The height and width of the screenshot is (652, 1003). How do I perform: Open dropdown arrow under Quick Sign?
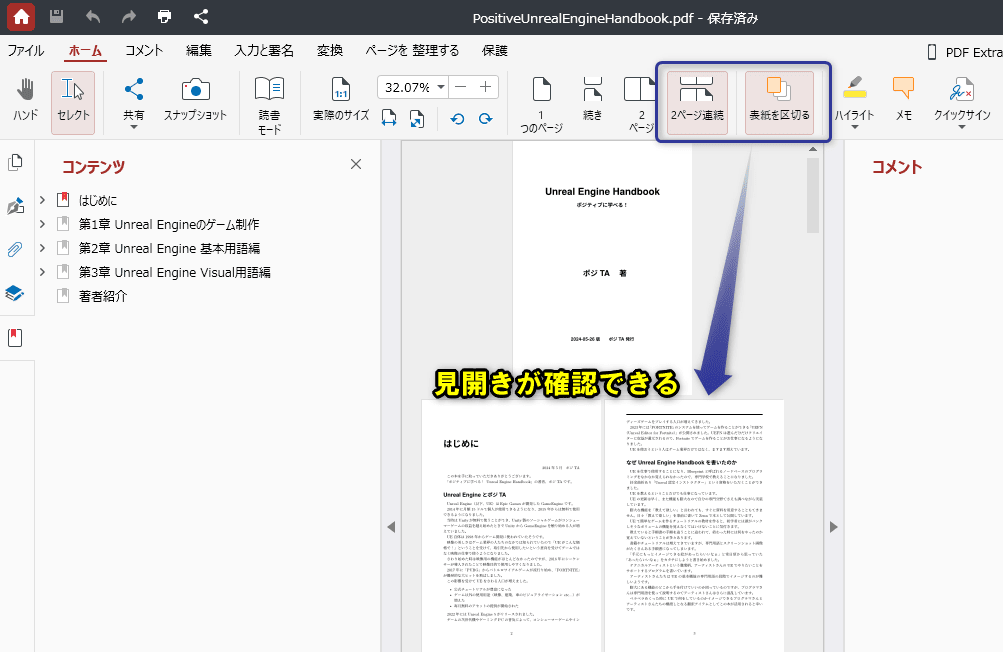tap(961, 127)
